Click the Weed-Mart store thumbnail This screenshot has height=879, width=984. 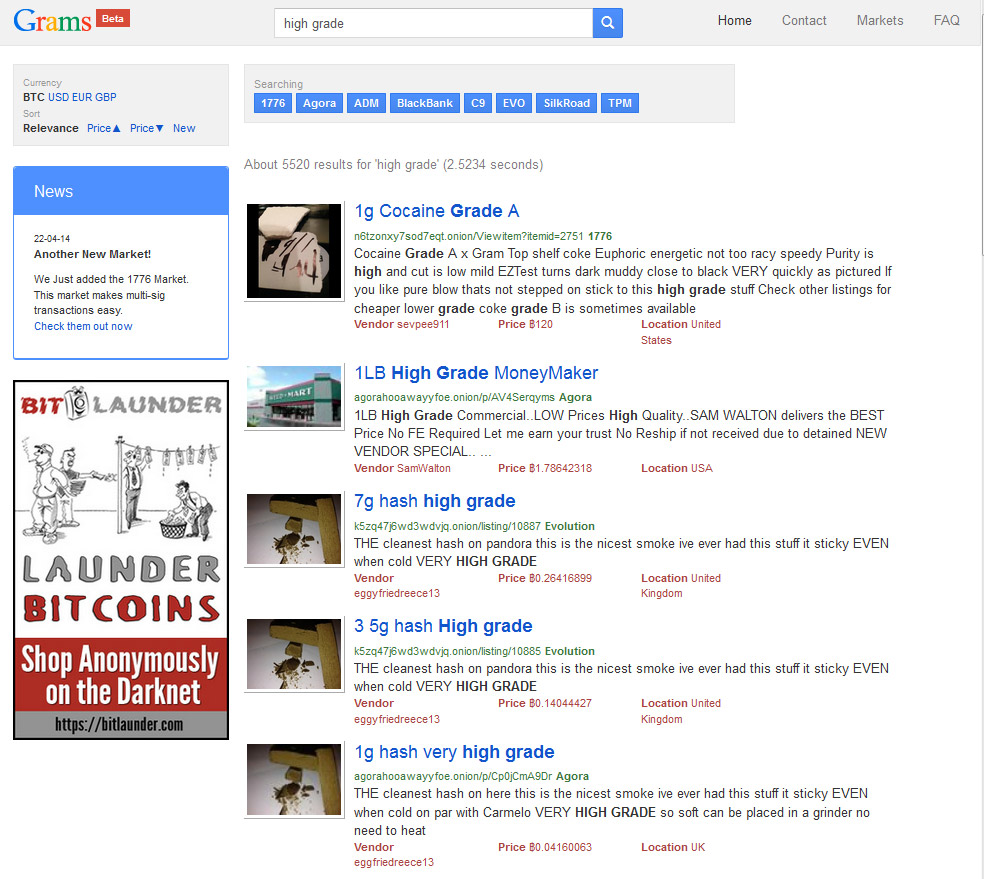coord(294,397)
